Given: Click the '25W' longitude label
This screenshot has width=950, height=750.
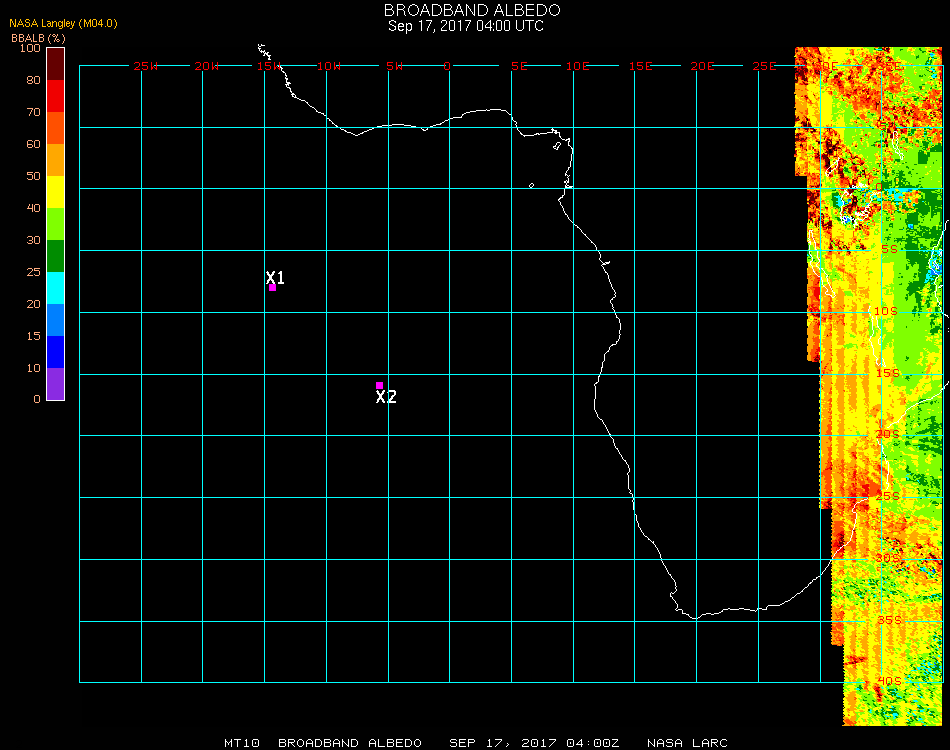Looking at the screenshot, I should coord(145,66).
